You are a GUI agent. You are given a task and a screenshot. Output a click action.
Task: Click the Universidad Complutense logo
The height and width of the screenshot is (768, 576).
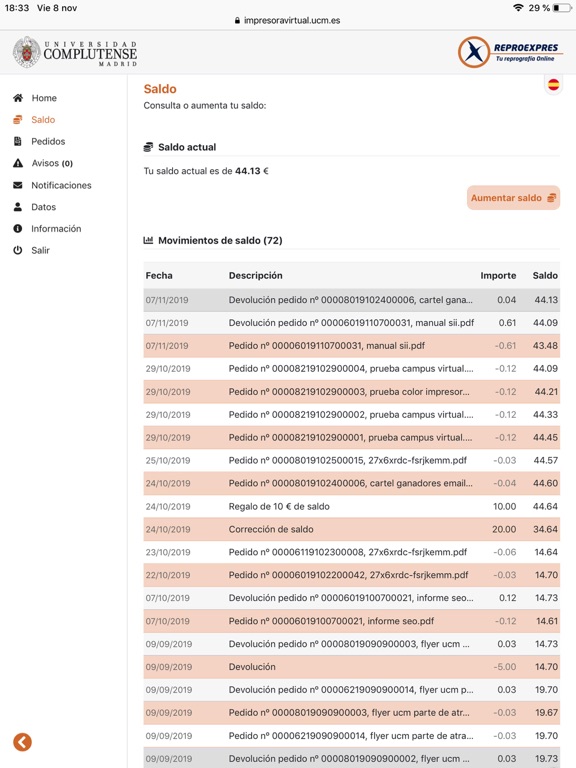pyautogui.click(x=75, y=52)
